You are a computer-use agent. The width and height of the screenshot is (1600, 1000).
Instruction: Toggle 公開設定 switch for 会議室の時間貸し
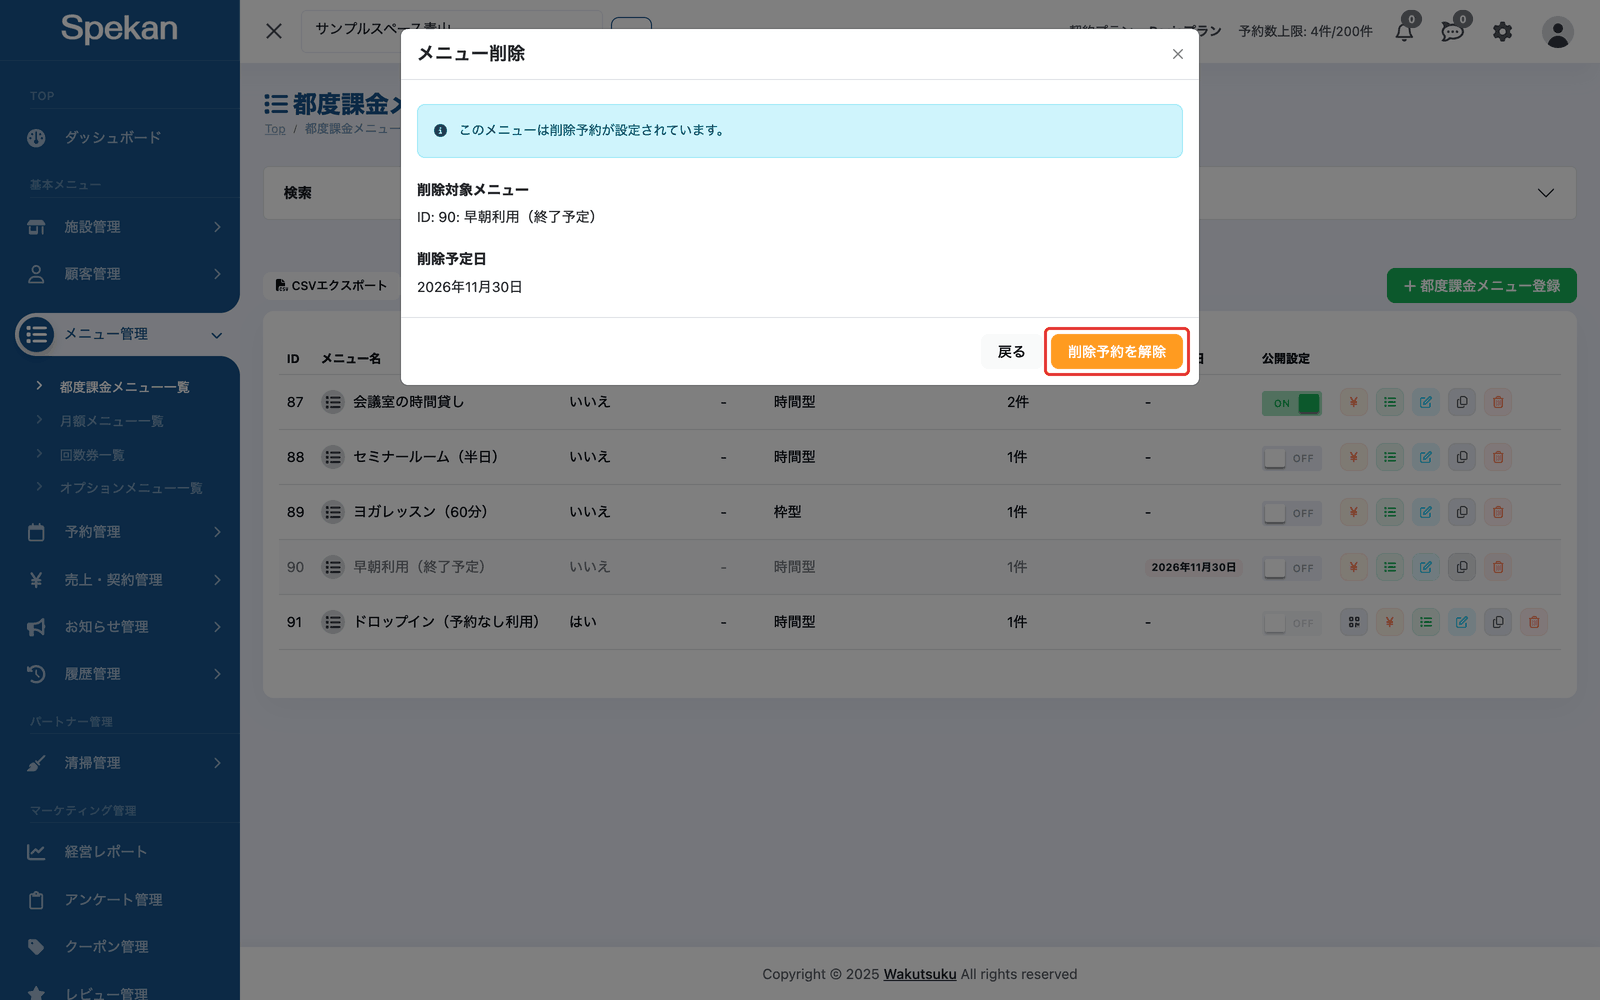tap(1291, 403)
